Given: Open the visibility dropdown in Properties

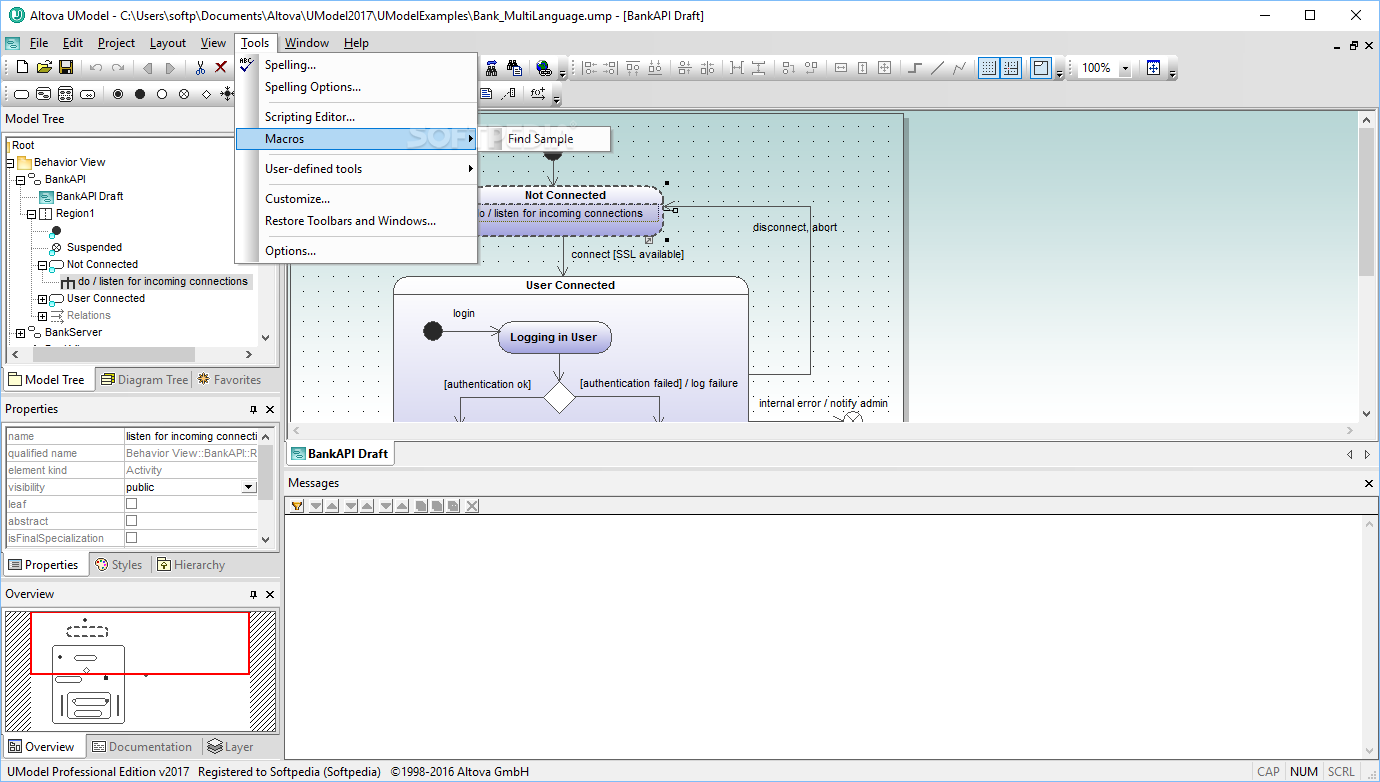Looking at the screenshot, I should (x=249, y=487).
